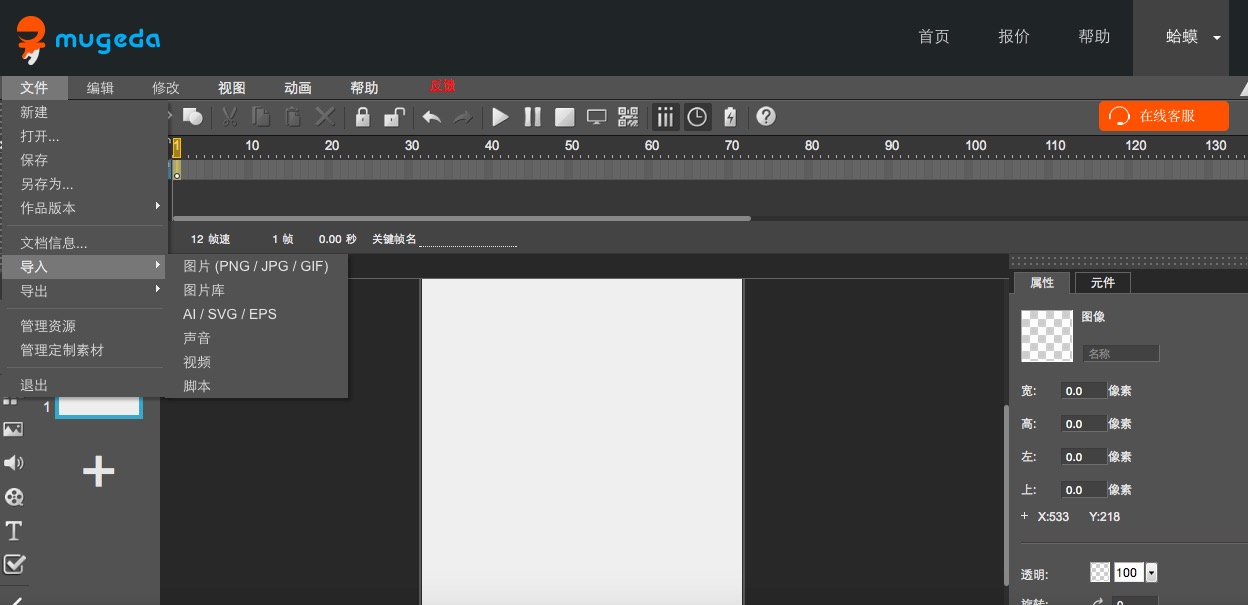Expand the 作品版本 submenu
Viewport: 1248px width, 605px height.
tap(84, 208)
